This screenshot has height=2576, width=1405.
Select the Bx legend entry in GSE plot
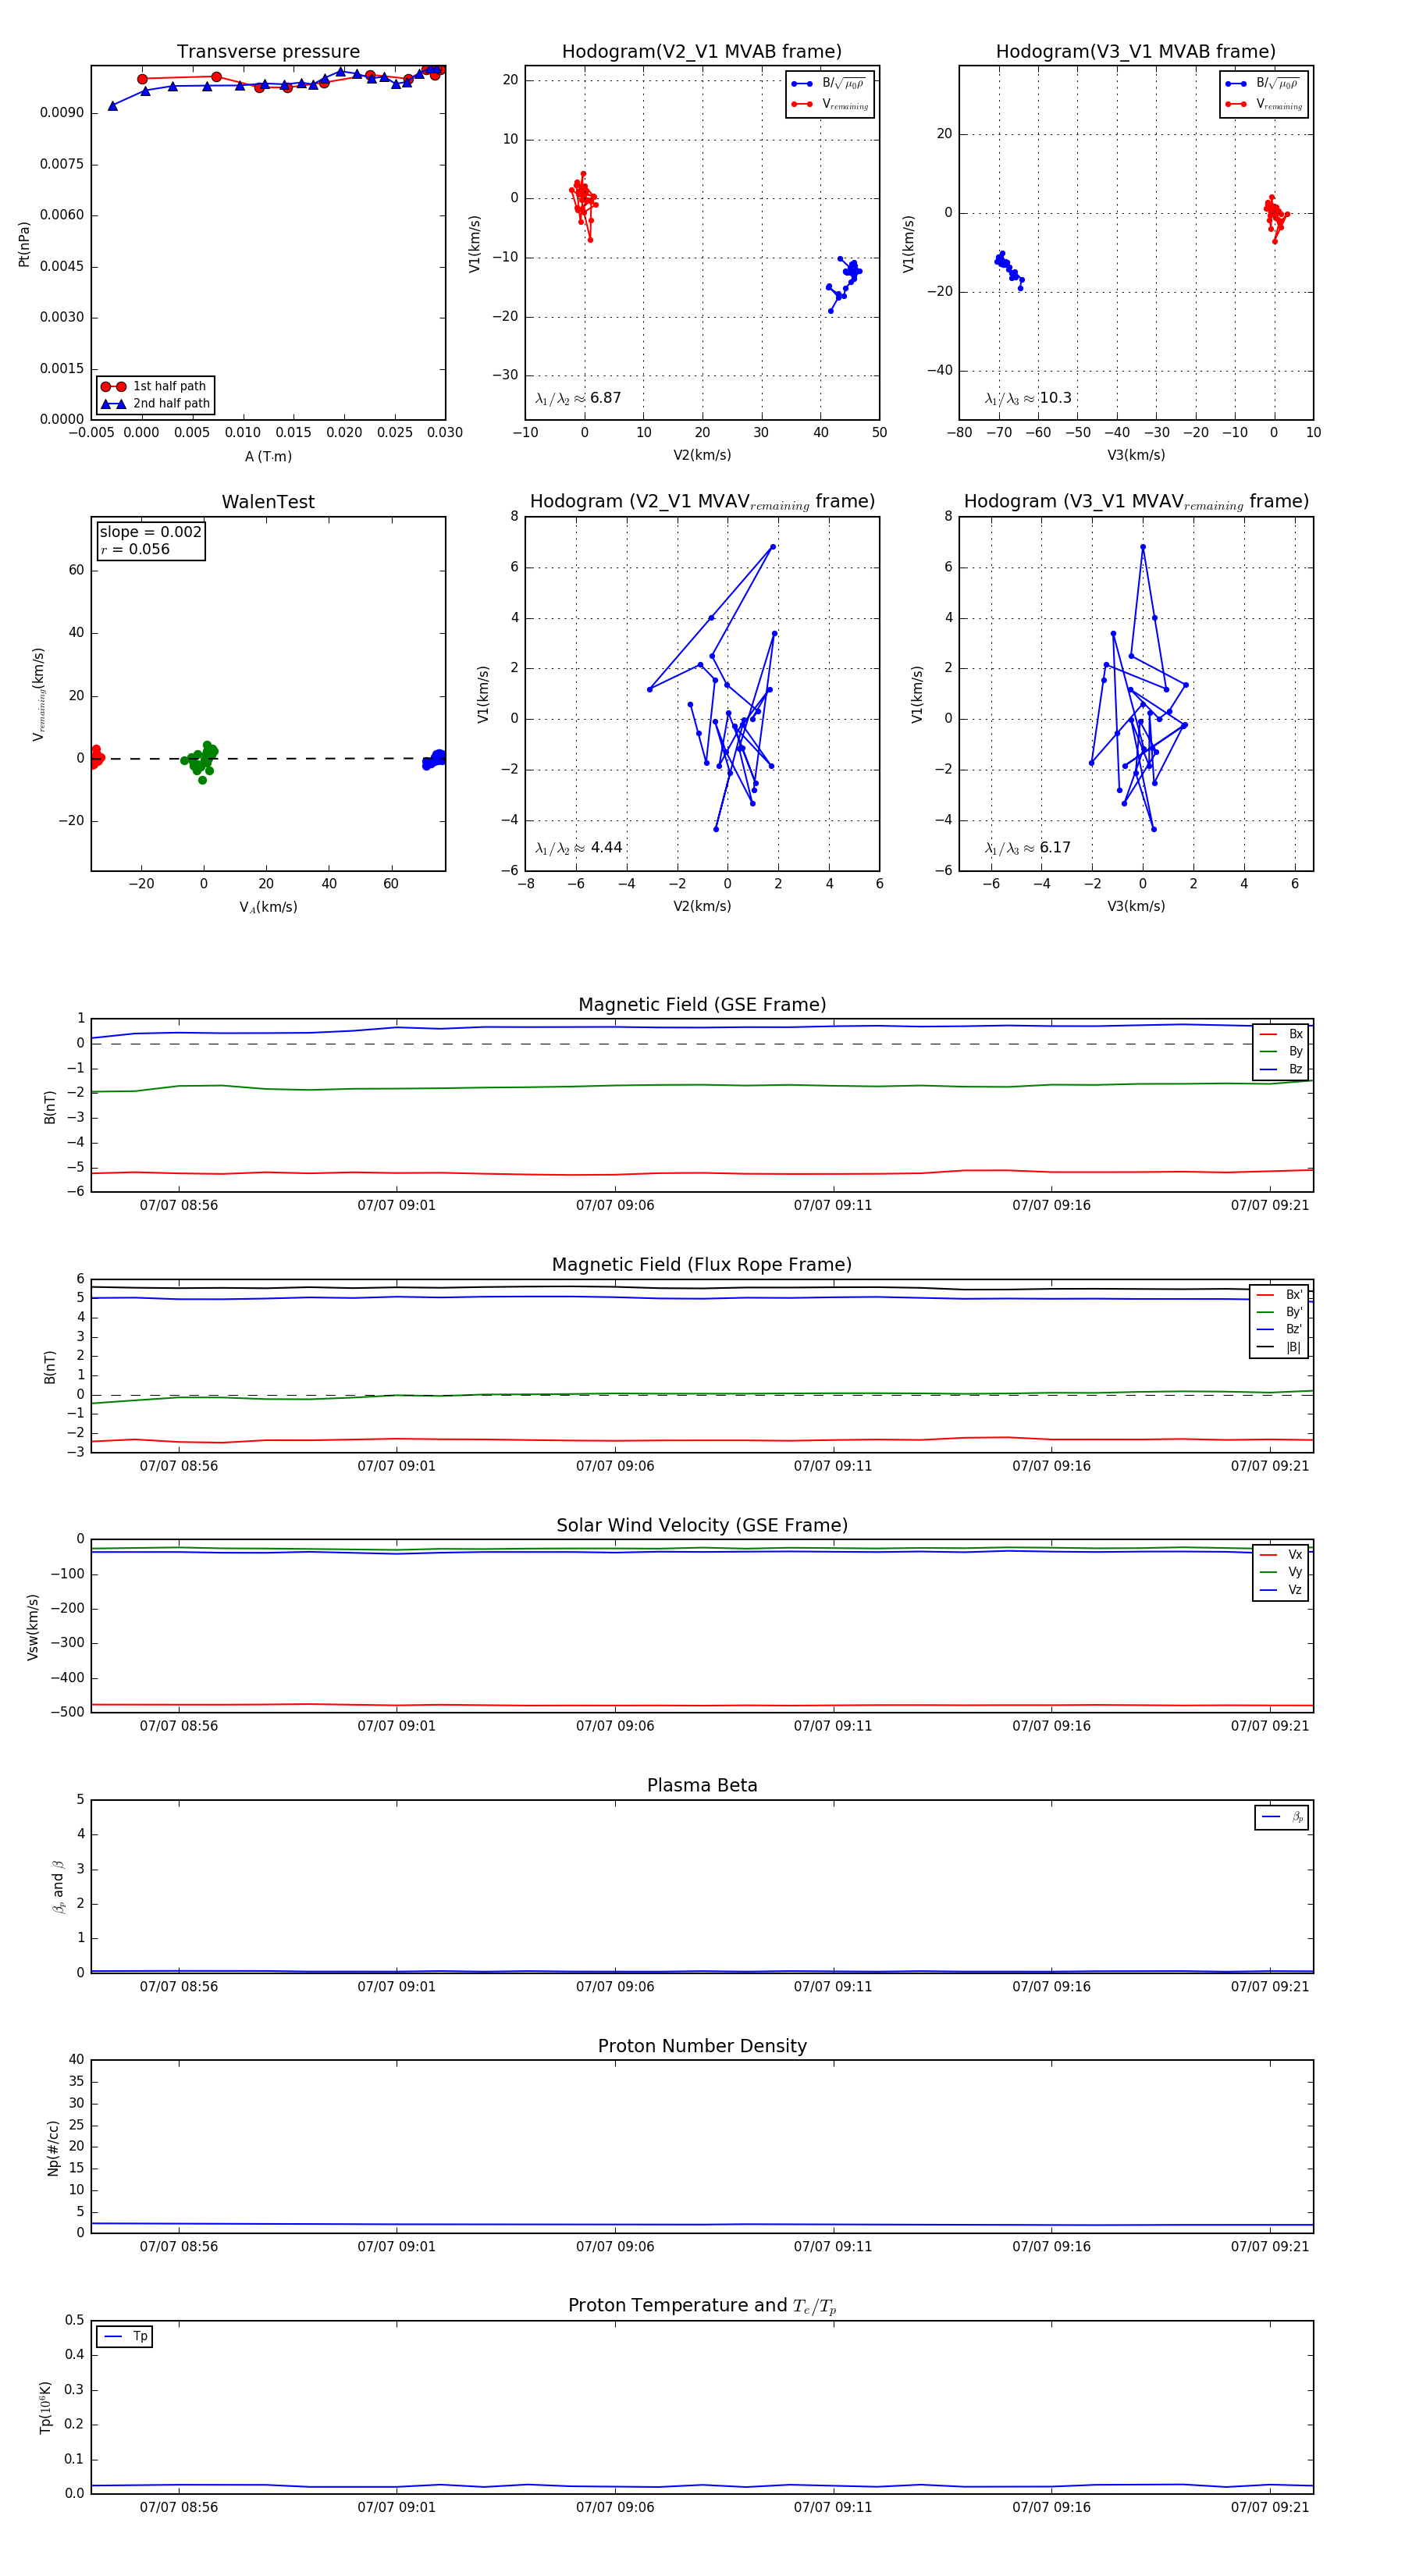(x=1281, y=1034)
